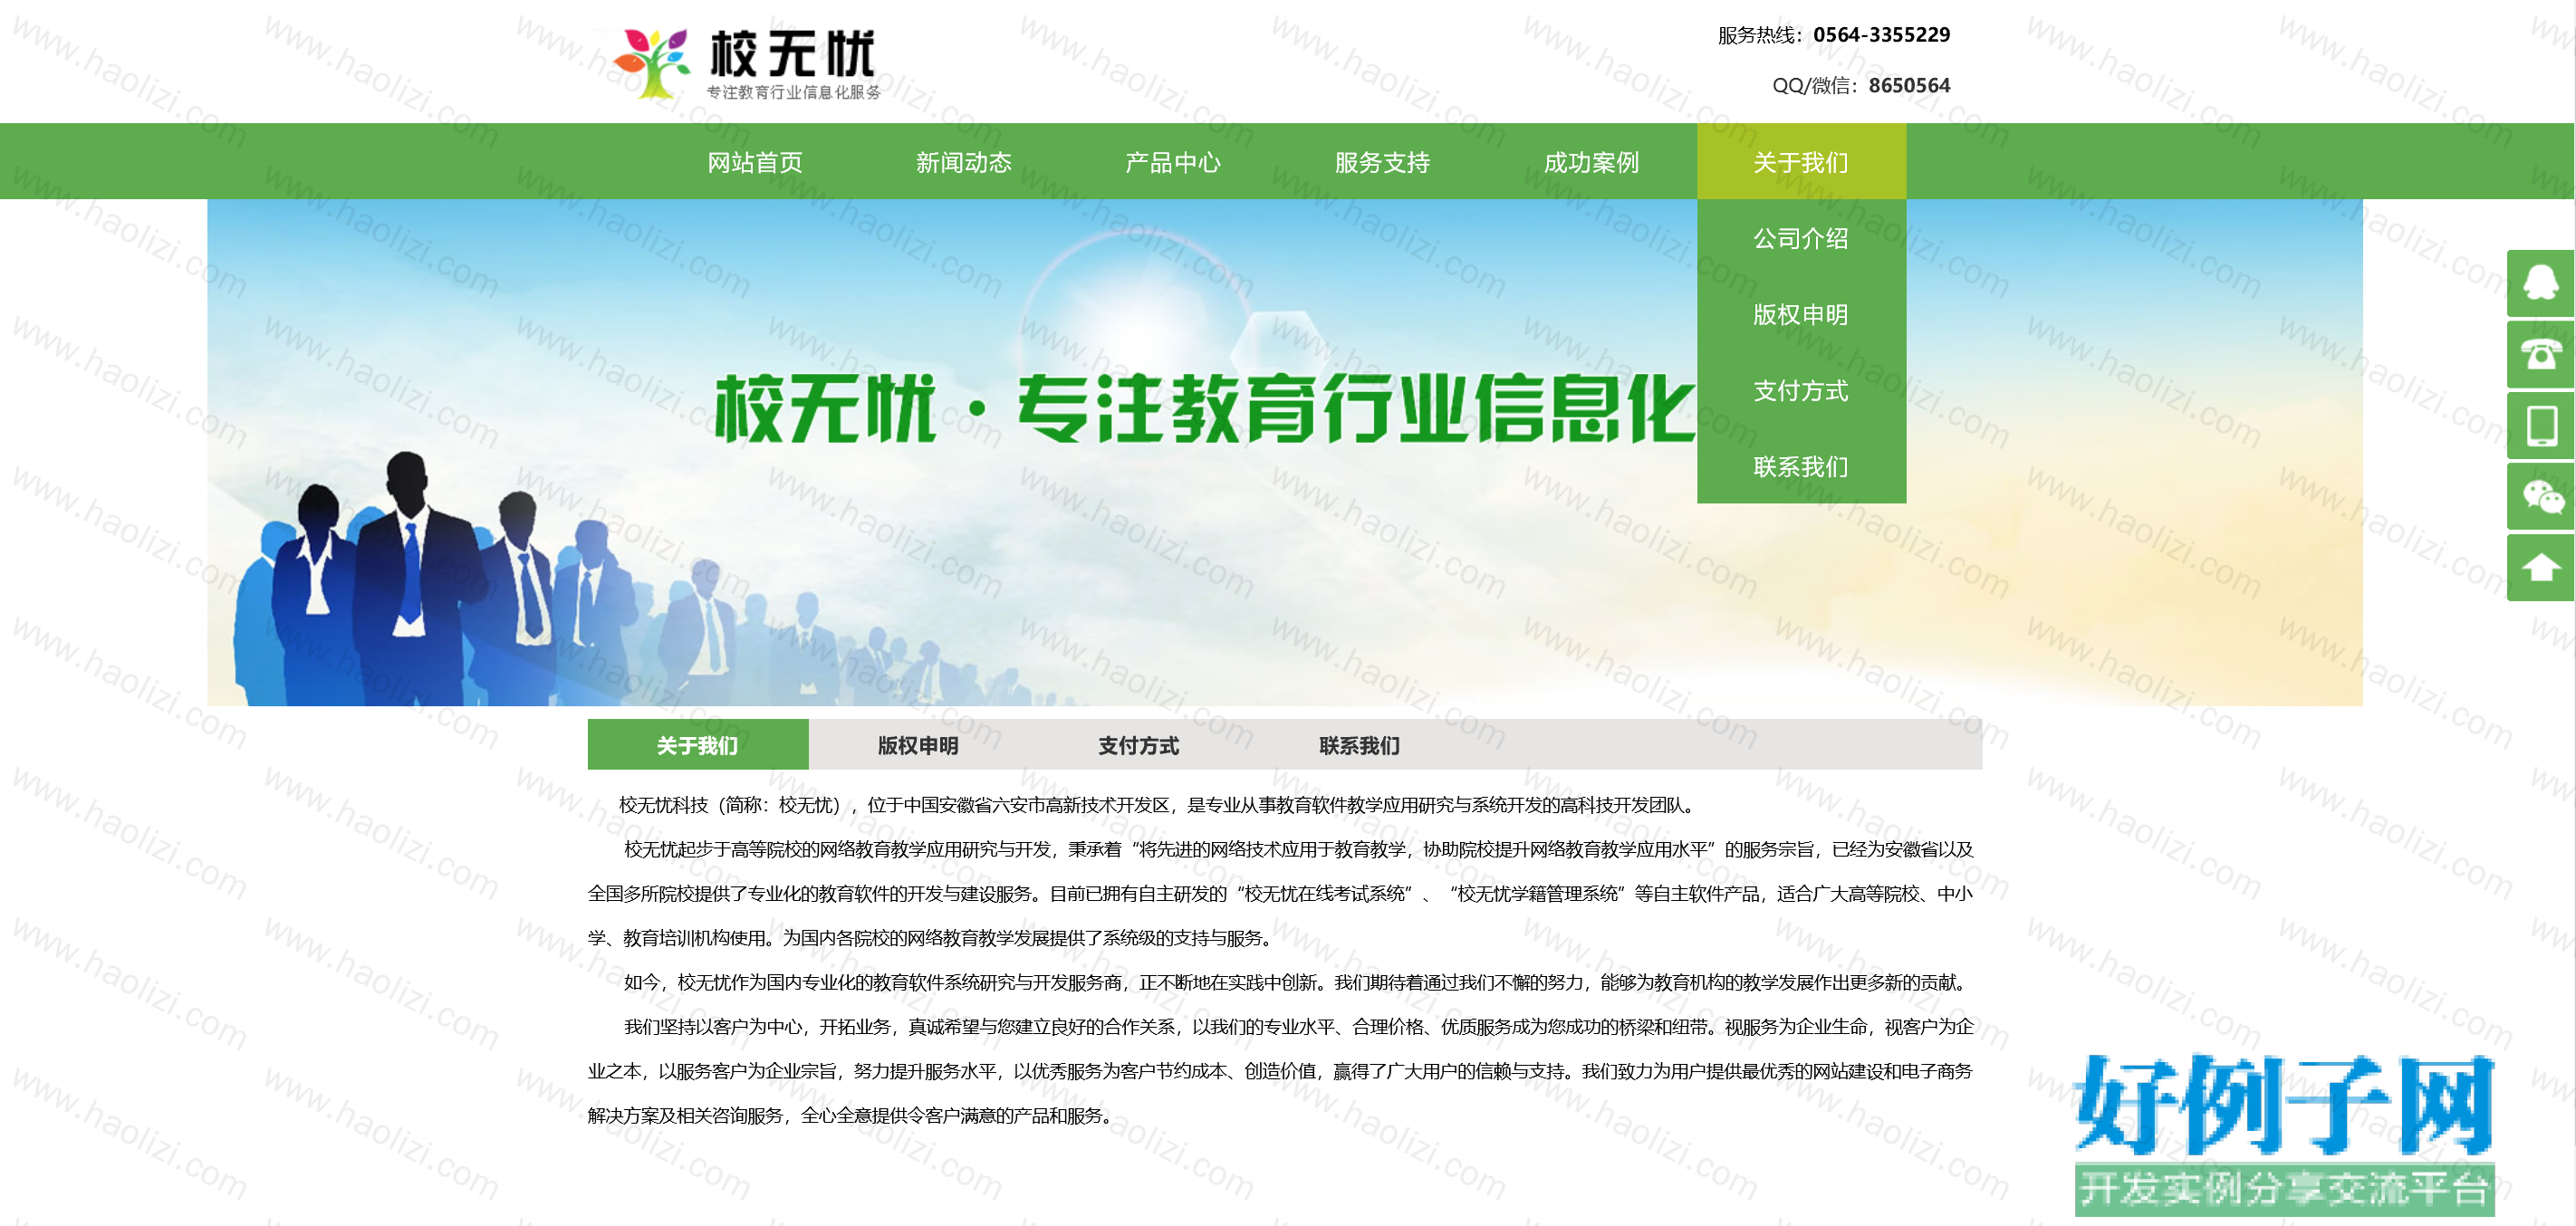Switch to the 支付方式 content tab

(1139, 745)
